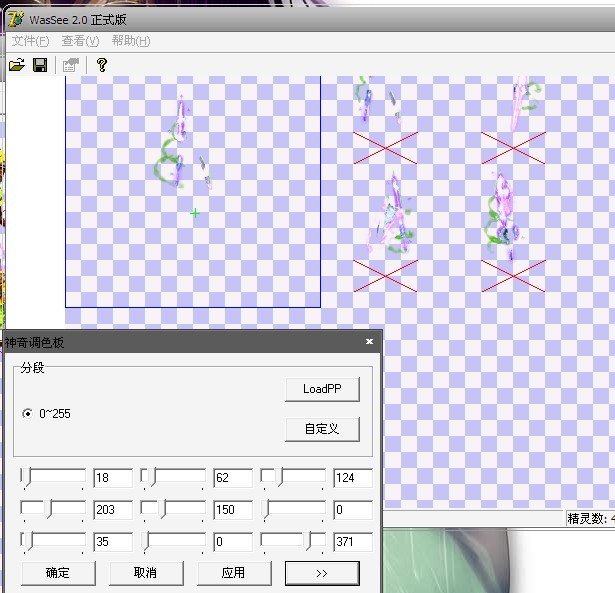
Task: Expand palette dialog with >> button
Action: (322, 573)
